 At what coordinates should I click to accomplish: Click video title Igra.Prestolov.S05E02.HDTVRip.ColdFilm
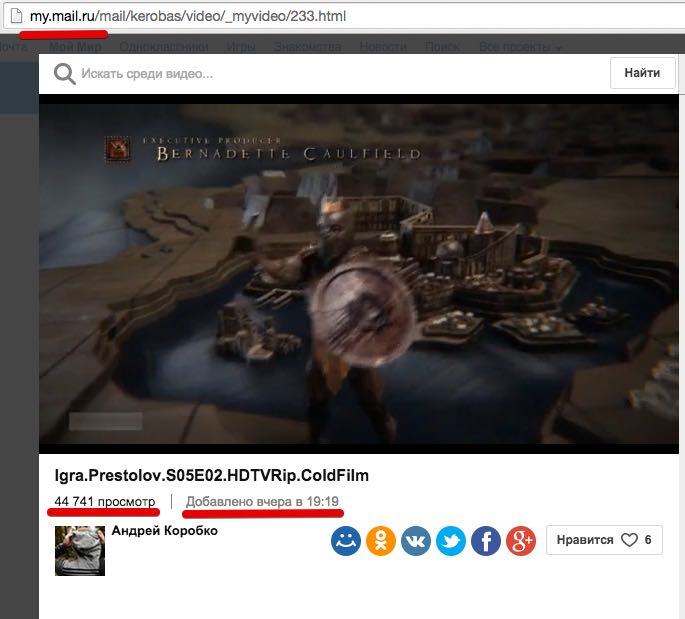tap(212, 475)
